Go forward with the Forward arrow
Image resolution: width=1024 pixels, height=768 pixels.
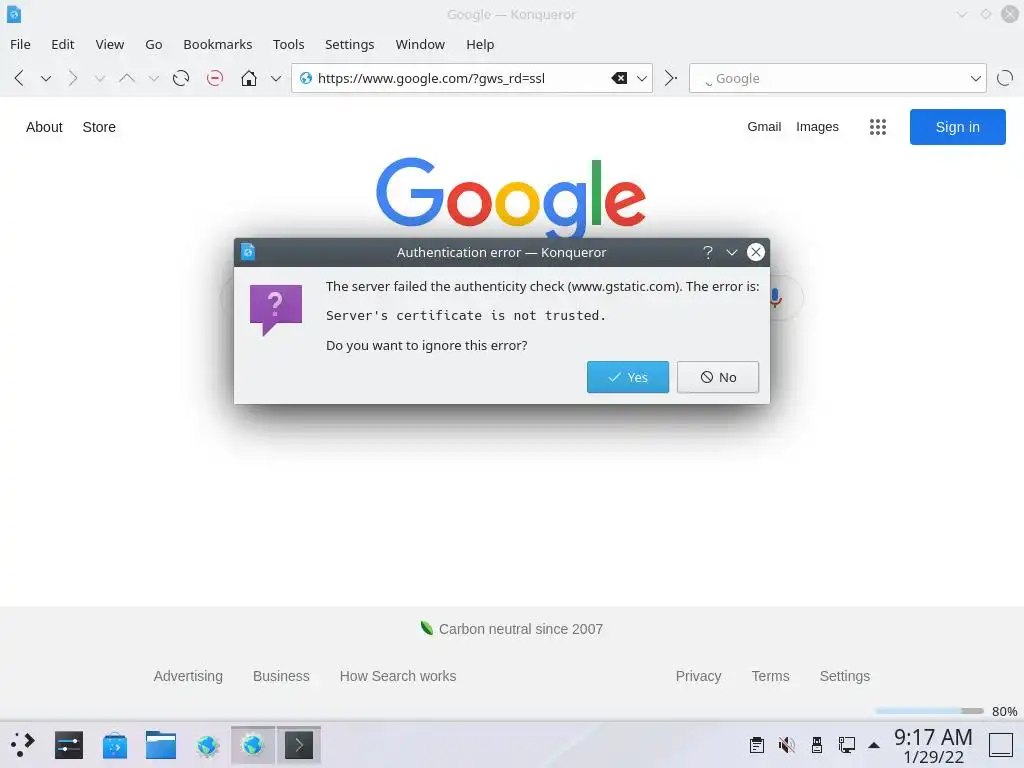pos(72,78)
